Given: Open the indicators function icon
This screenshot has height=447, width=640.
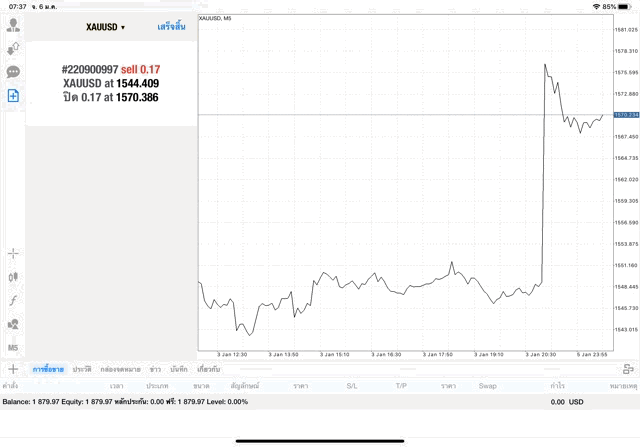Looking at the screenshot, I should pos(13,300).
